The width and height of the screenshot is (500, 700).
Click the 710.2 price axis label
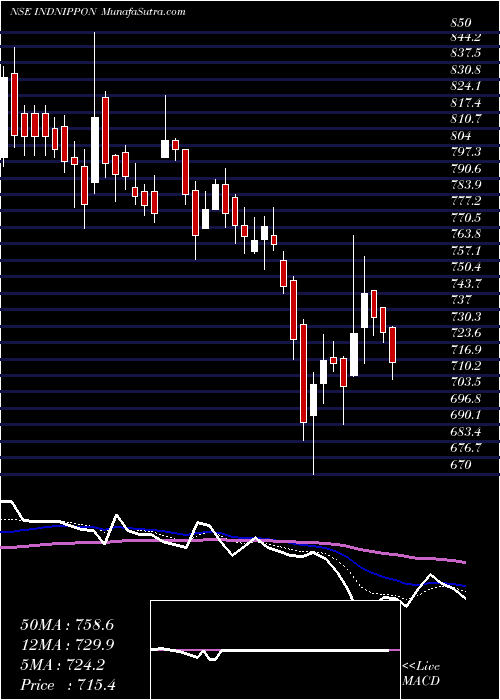click(x=466, y=367)
